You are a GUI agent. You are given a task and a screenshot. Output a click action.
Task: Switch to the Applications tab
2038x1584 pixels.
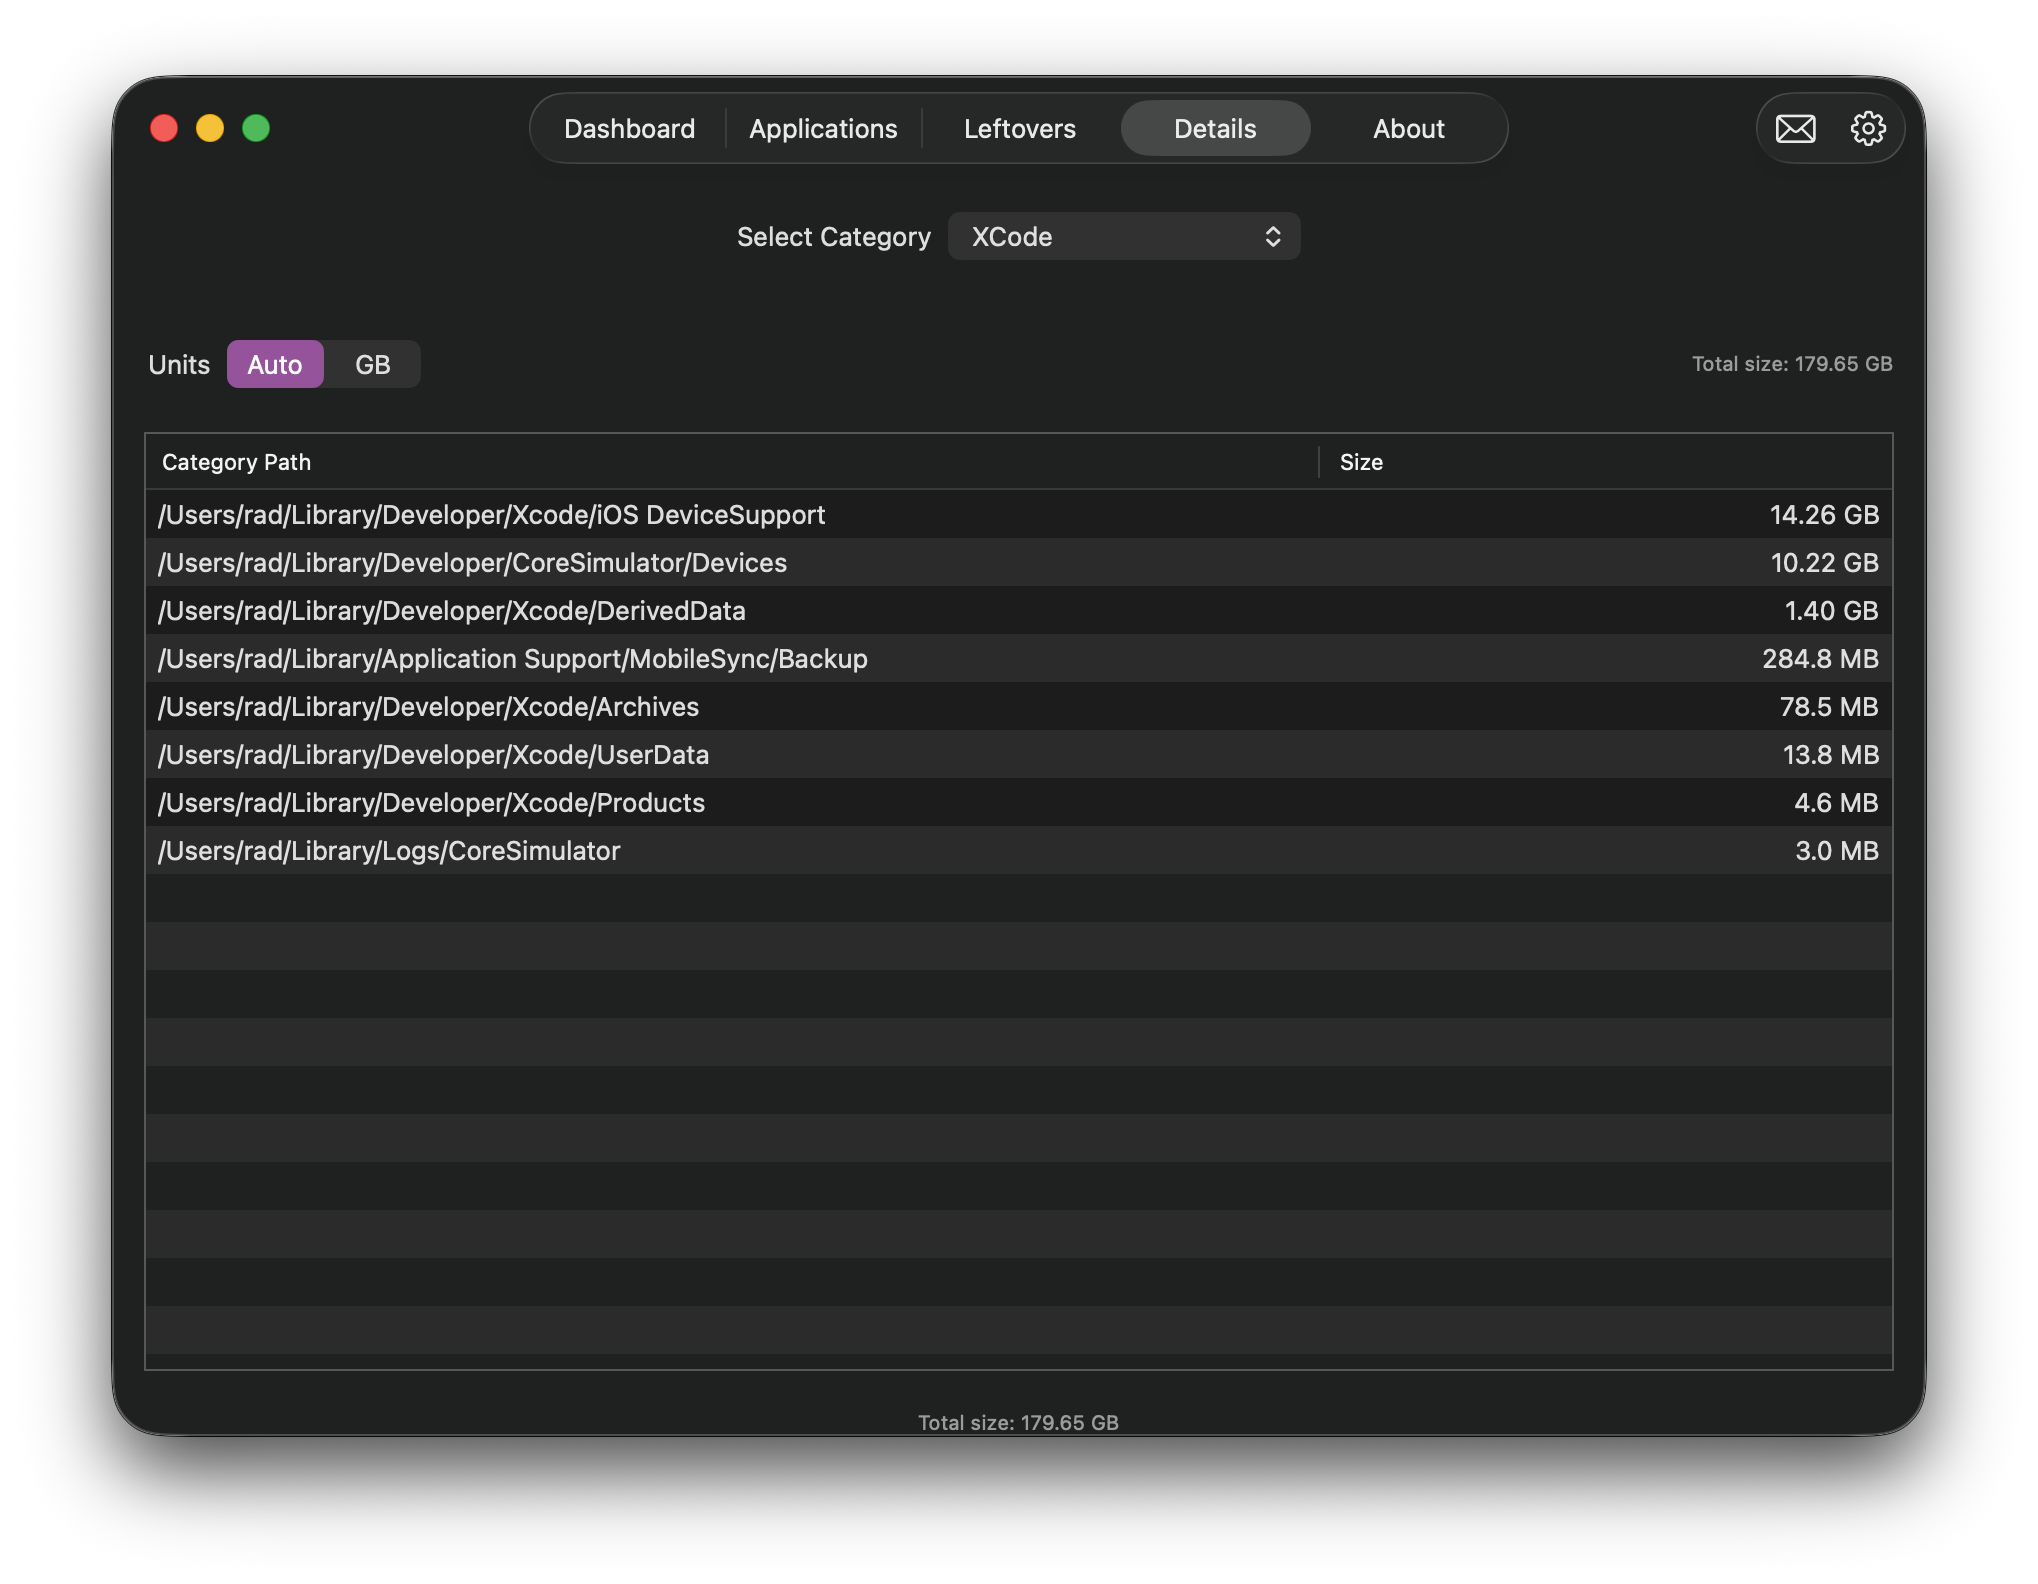point(823,129)
